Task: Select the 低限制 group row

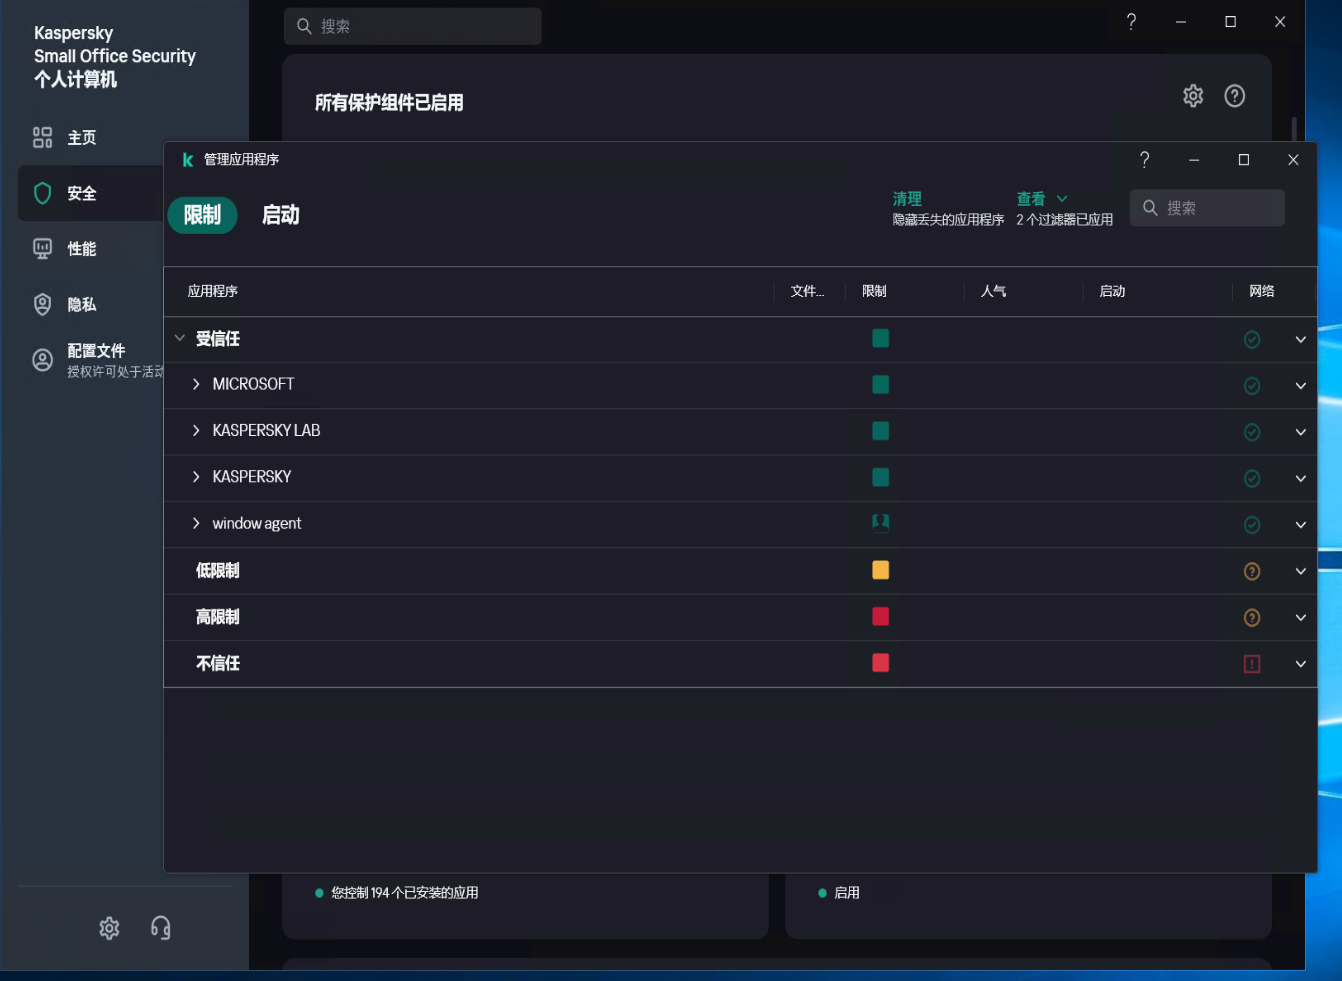Action: pyautogui.click(x=740, y=571)
